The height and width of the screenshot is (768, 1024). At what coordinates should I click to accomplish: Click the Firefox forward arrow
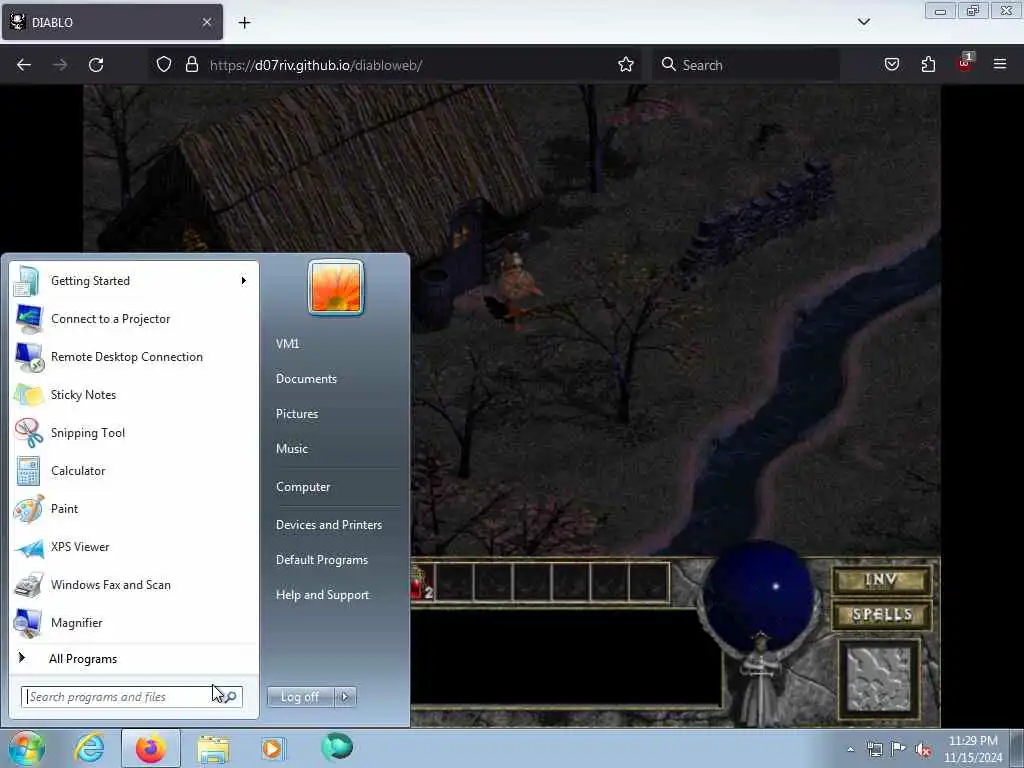click(x=60, y=65)
